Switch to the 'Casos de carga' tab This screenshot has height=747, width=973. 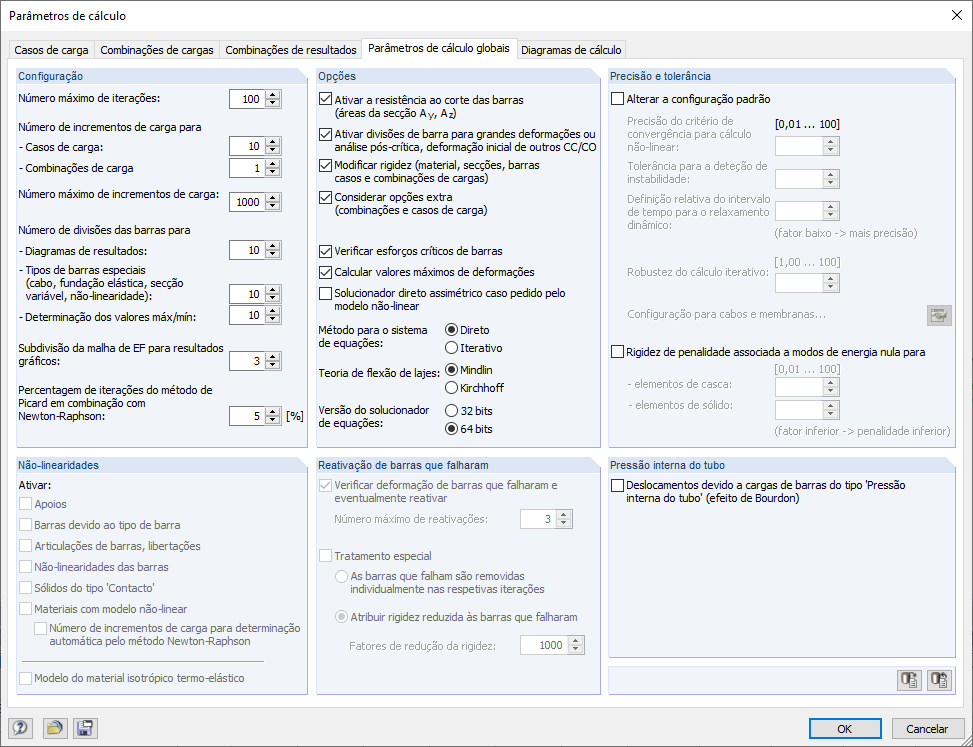click(51, 48)
